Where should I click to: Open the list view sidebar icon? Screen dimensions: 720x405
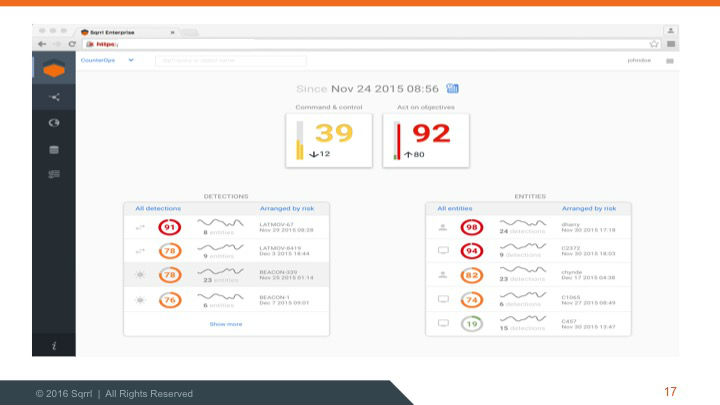pos(54,174)
